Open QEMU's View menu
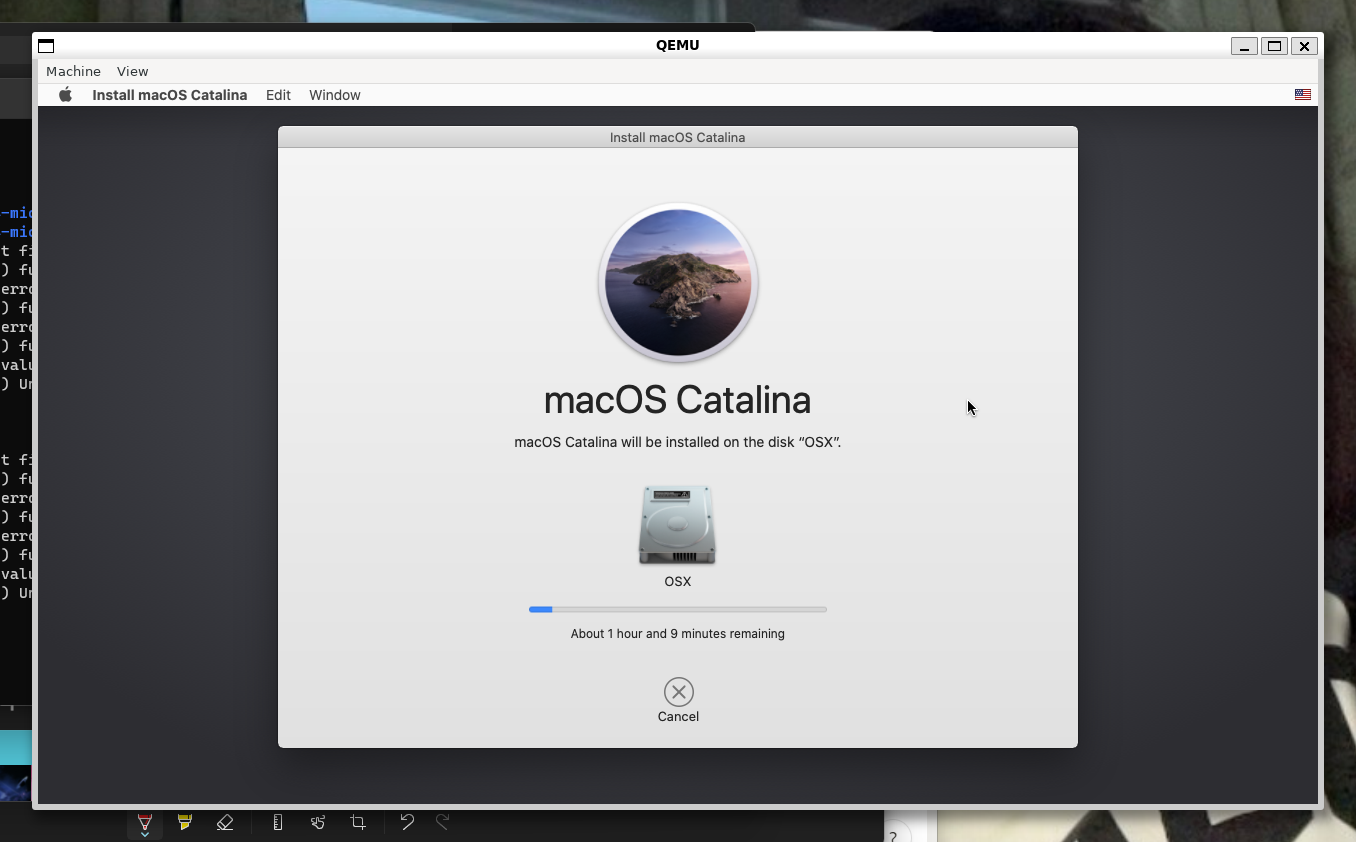This screenshot has height=842, width=1356. point(132,71)
